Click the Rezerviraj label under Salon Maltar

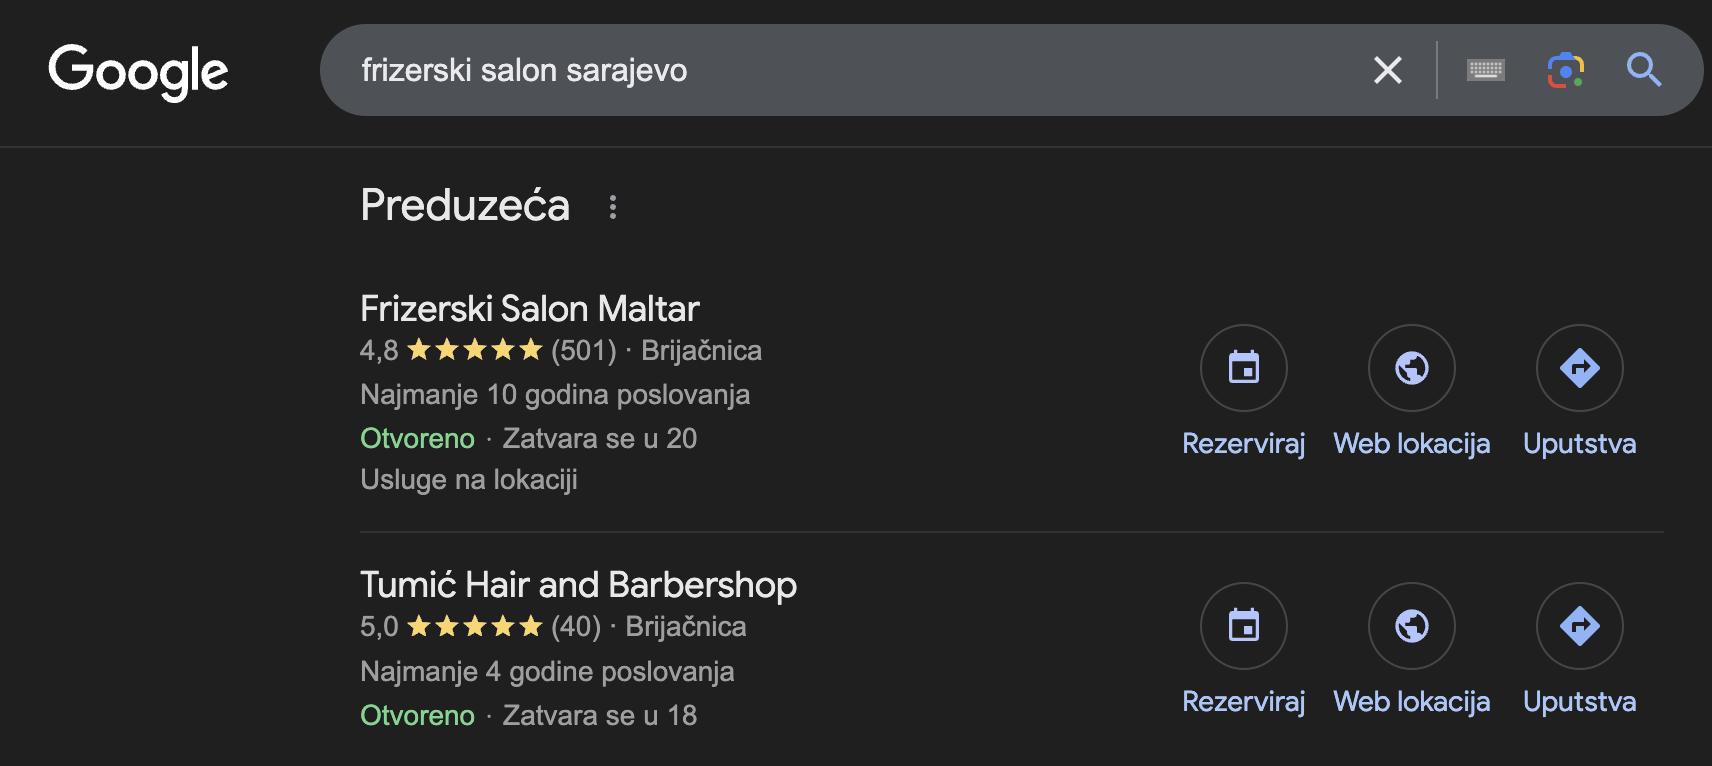[x=1244, y=444]
